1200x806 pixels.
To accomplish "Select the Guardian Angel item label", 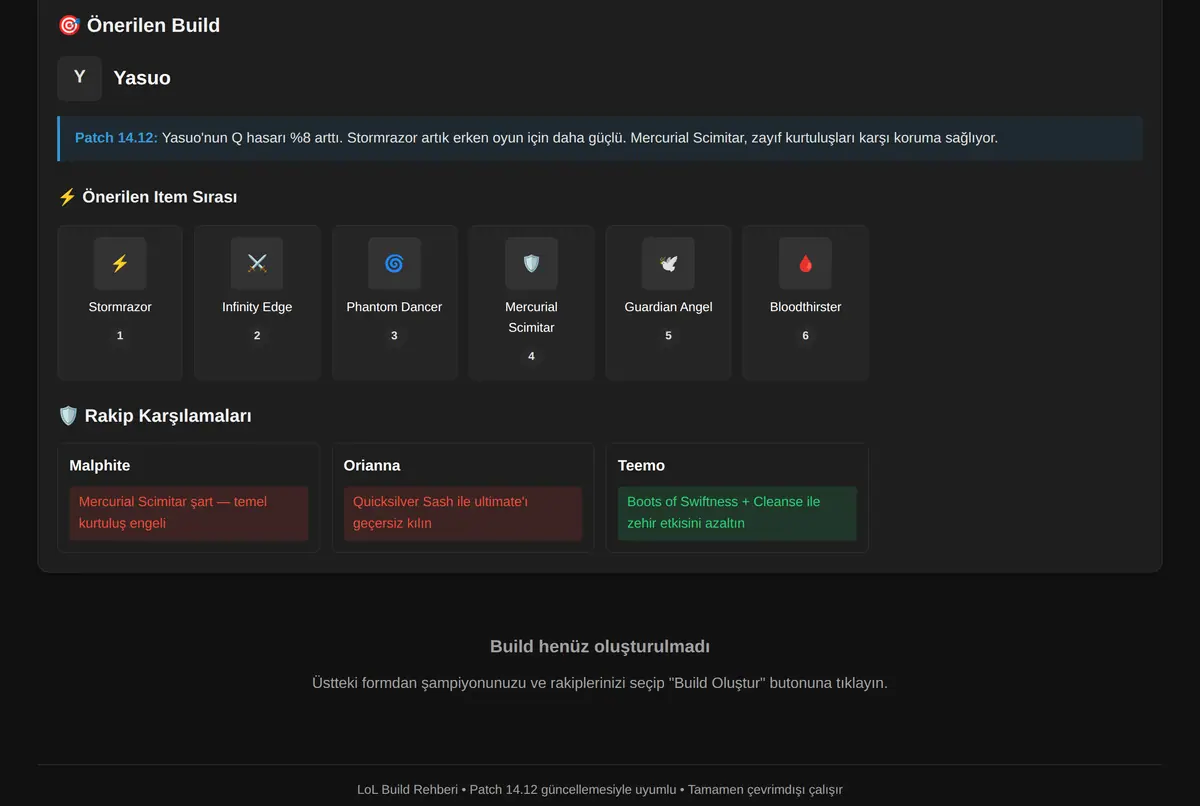I will pos(668,307).
